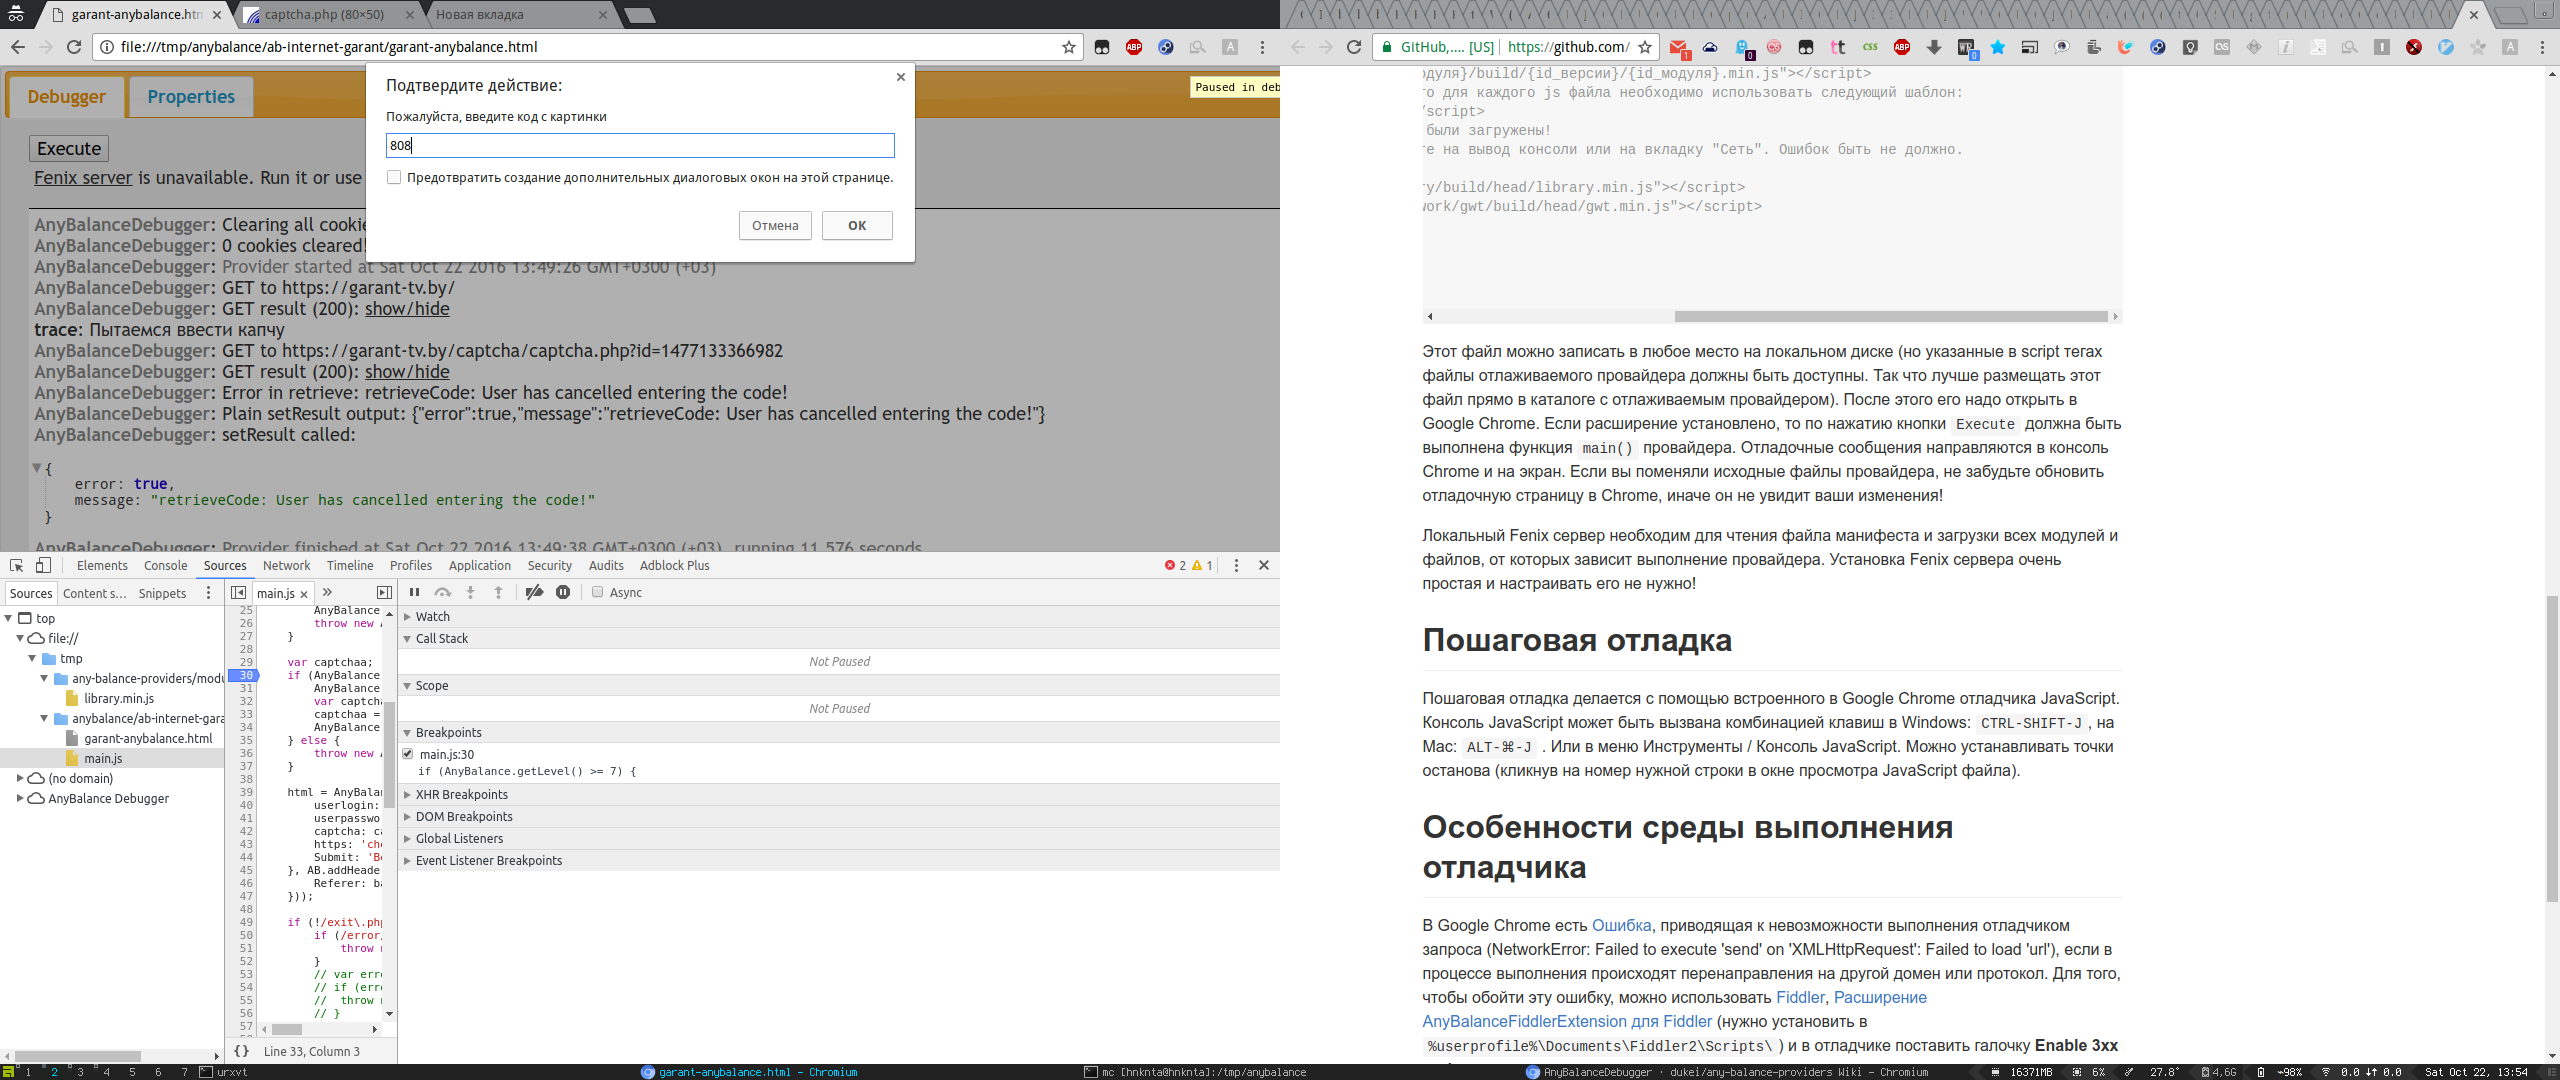Click the 'tt' extension icon in the GitHub window

point(1838,47)
